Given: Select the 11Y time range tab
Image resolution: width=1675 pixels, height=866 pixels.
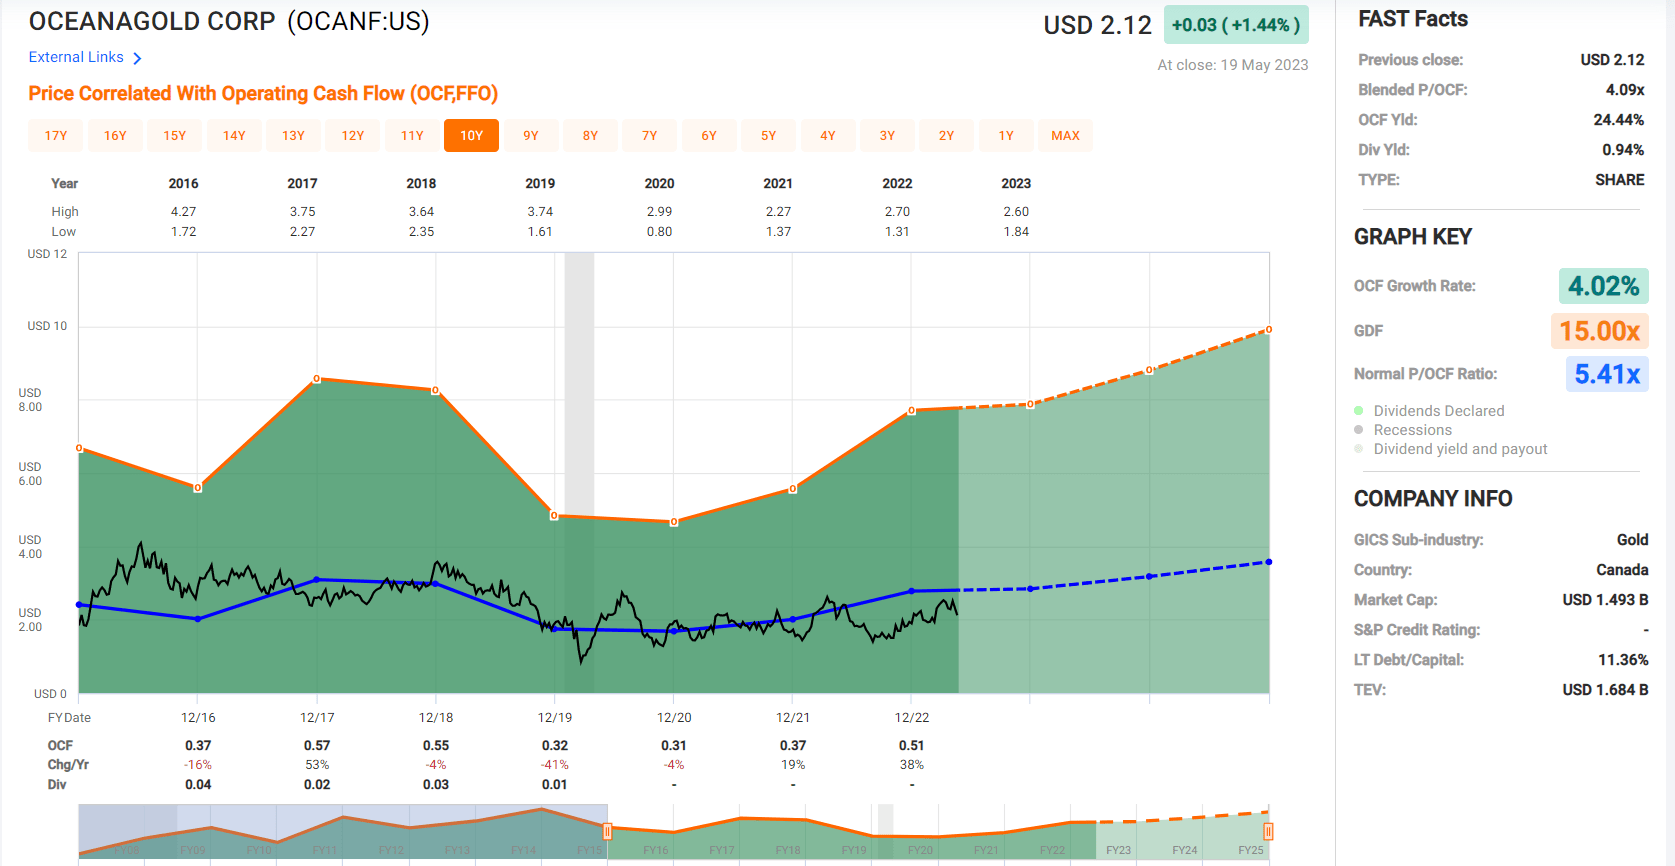Looking at the screenshot, I should [x=412, y=135].
